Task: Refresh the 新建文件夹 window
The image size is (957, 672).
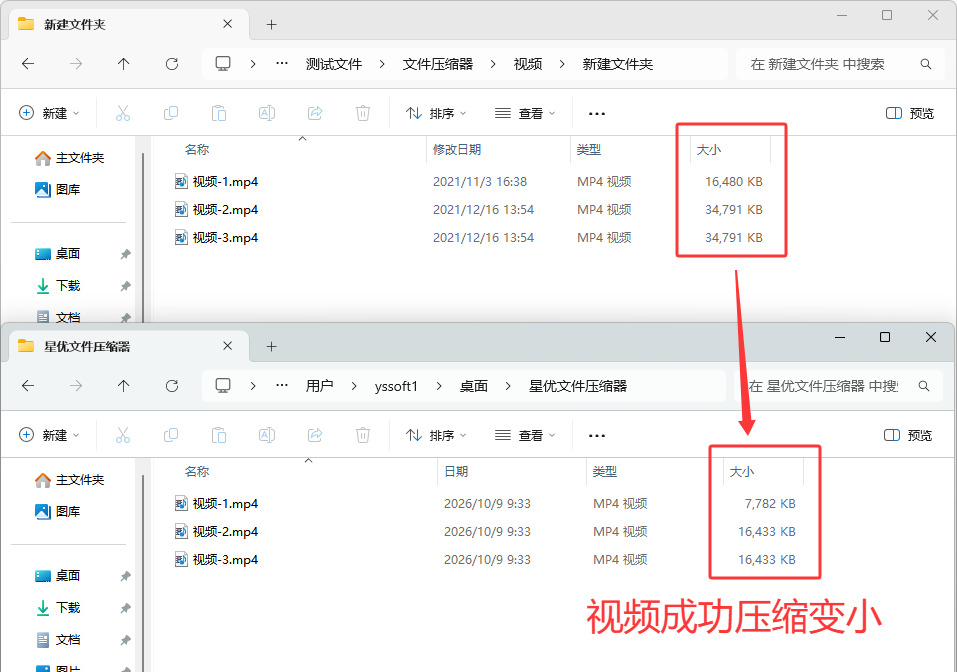Action: pos(172,63)
